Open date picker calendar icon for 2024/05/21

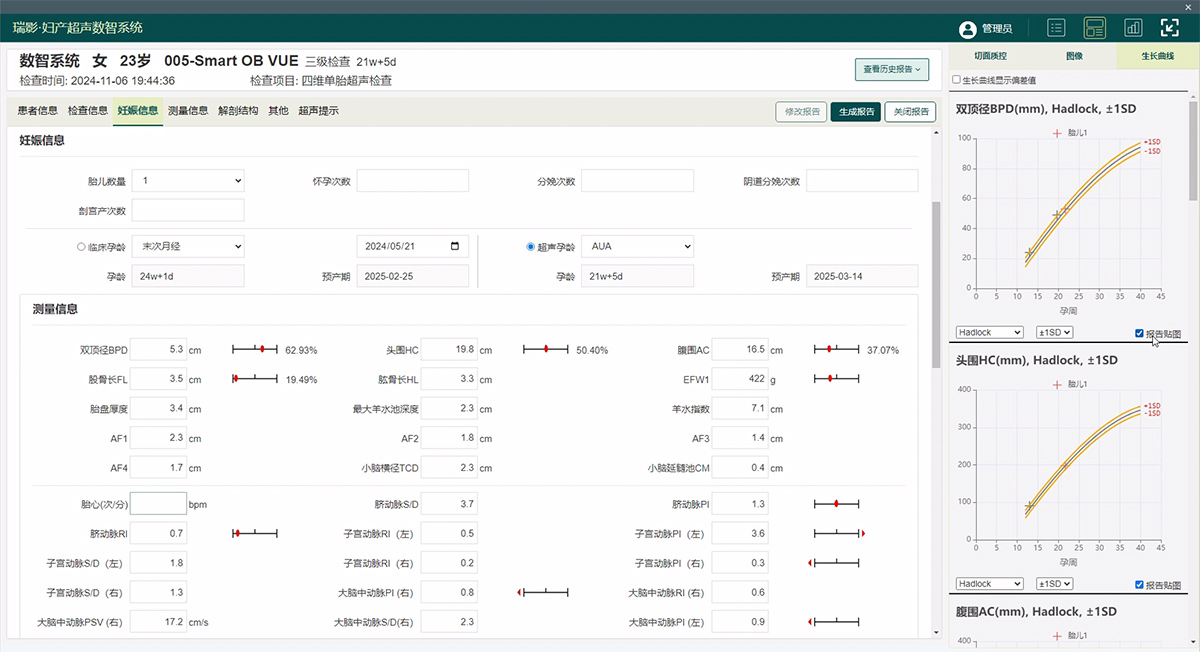(456, 246)
